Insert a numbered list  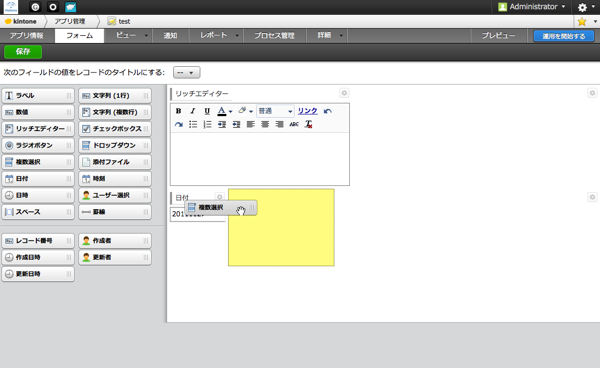(x=207, y=124)
